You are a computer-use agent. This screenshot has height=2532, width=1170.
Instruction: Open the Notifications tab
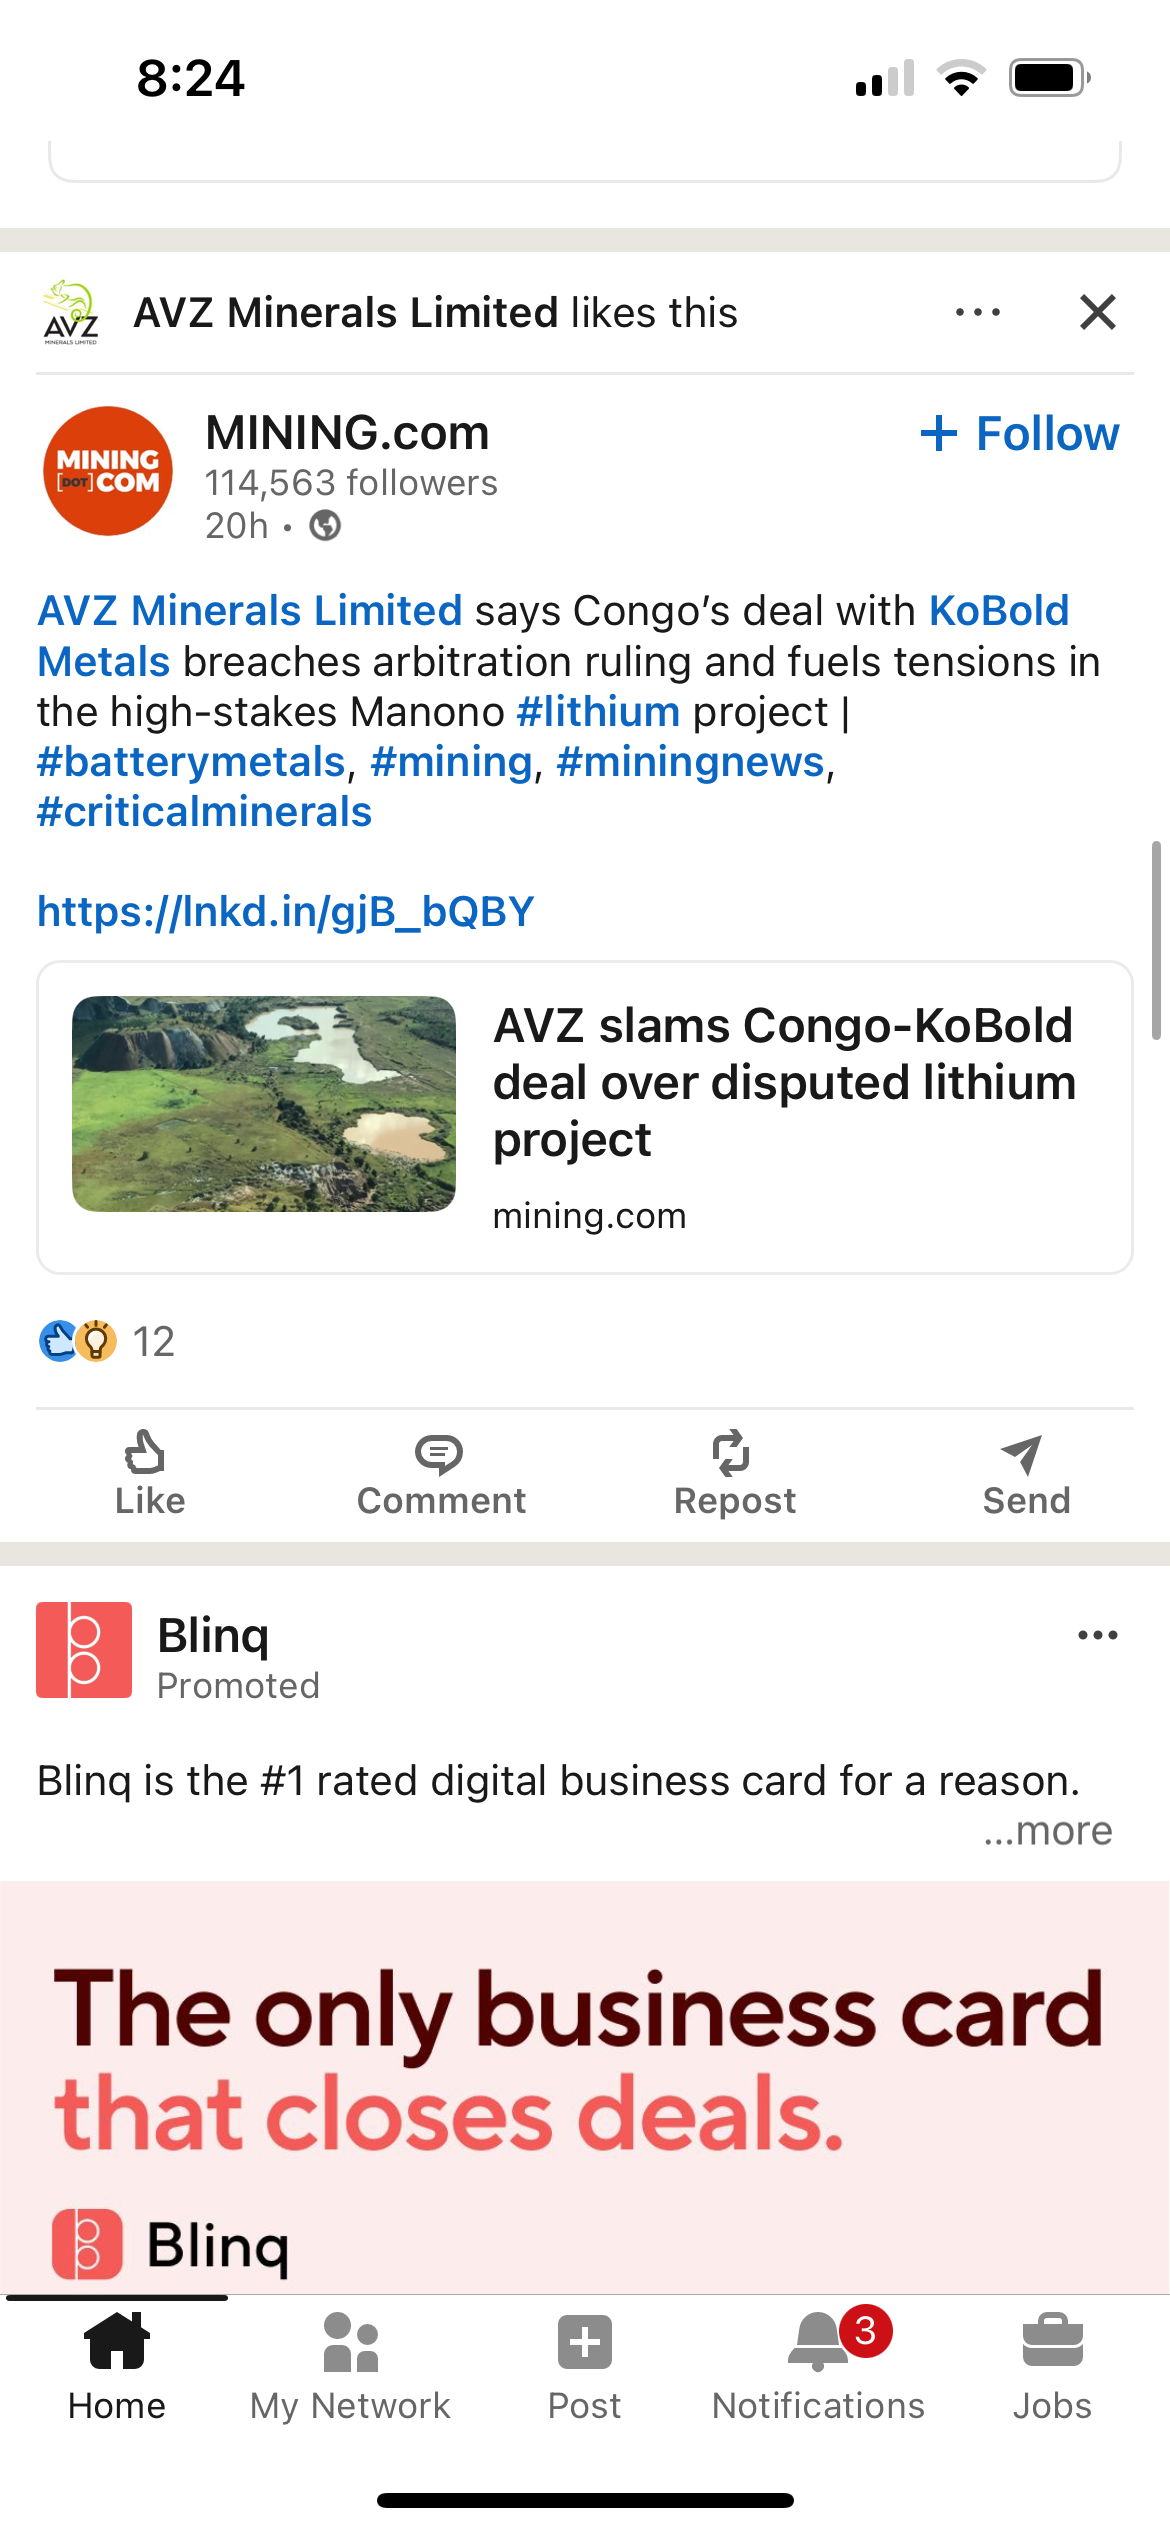coord(818,2367)
